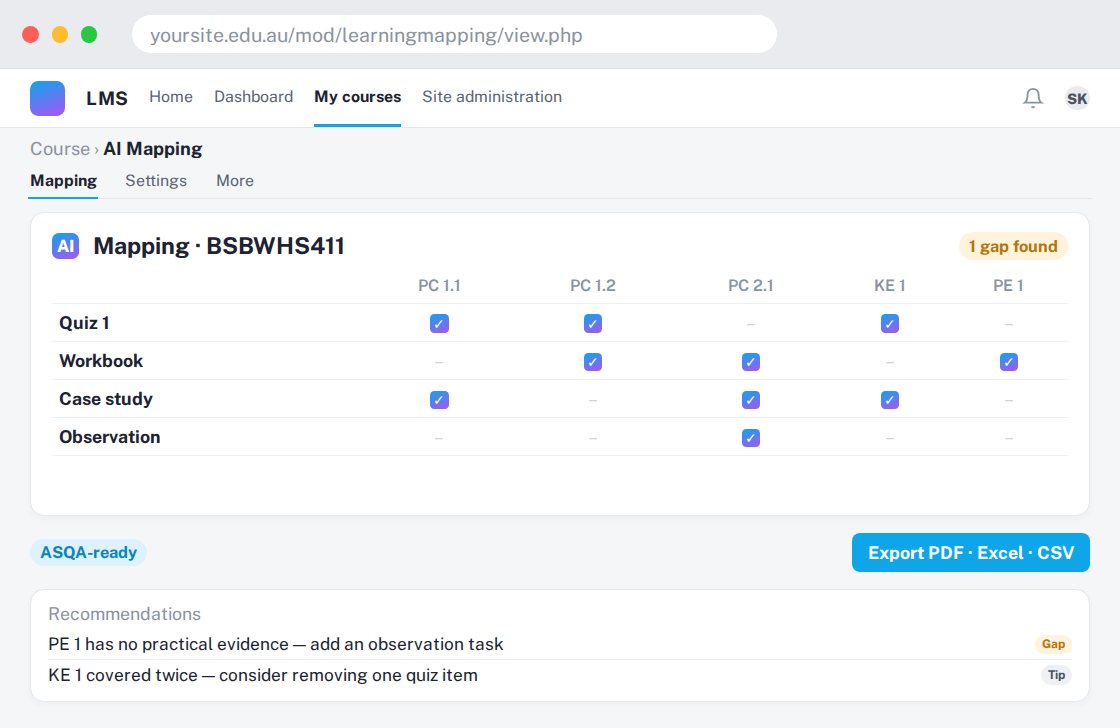Image resolution: width=1120 pixels, height=728 pixels.
Task: Open Dashboard from the navigation bar
Action: 254,96
